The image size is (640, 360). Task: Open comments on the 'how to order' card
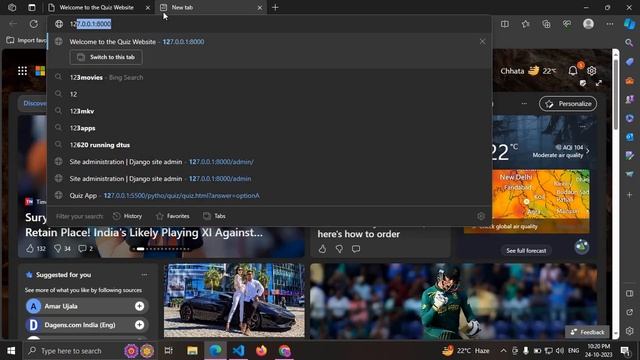tap(356, 249)
